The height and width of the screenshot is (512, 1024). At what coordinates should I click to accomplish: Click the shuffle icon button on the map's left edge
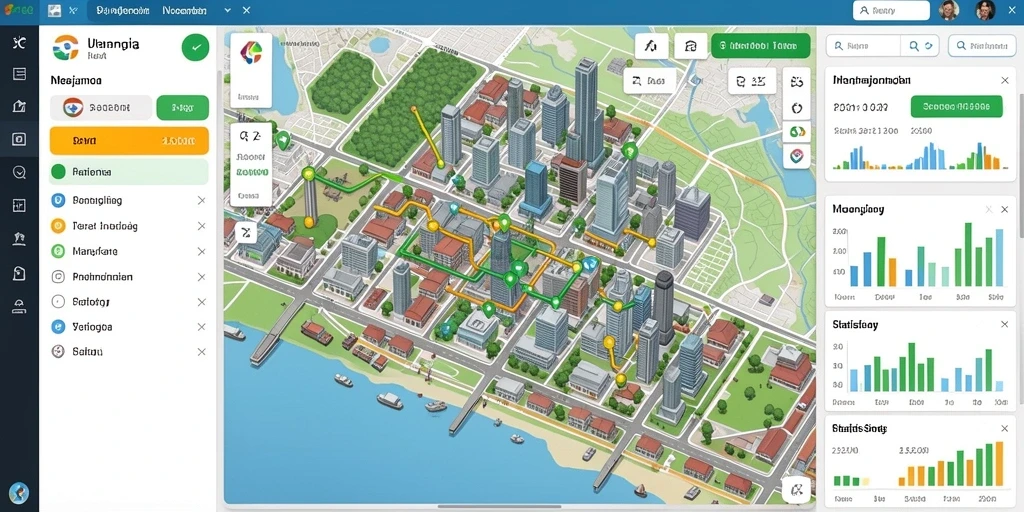click(246, 232)
